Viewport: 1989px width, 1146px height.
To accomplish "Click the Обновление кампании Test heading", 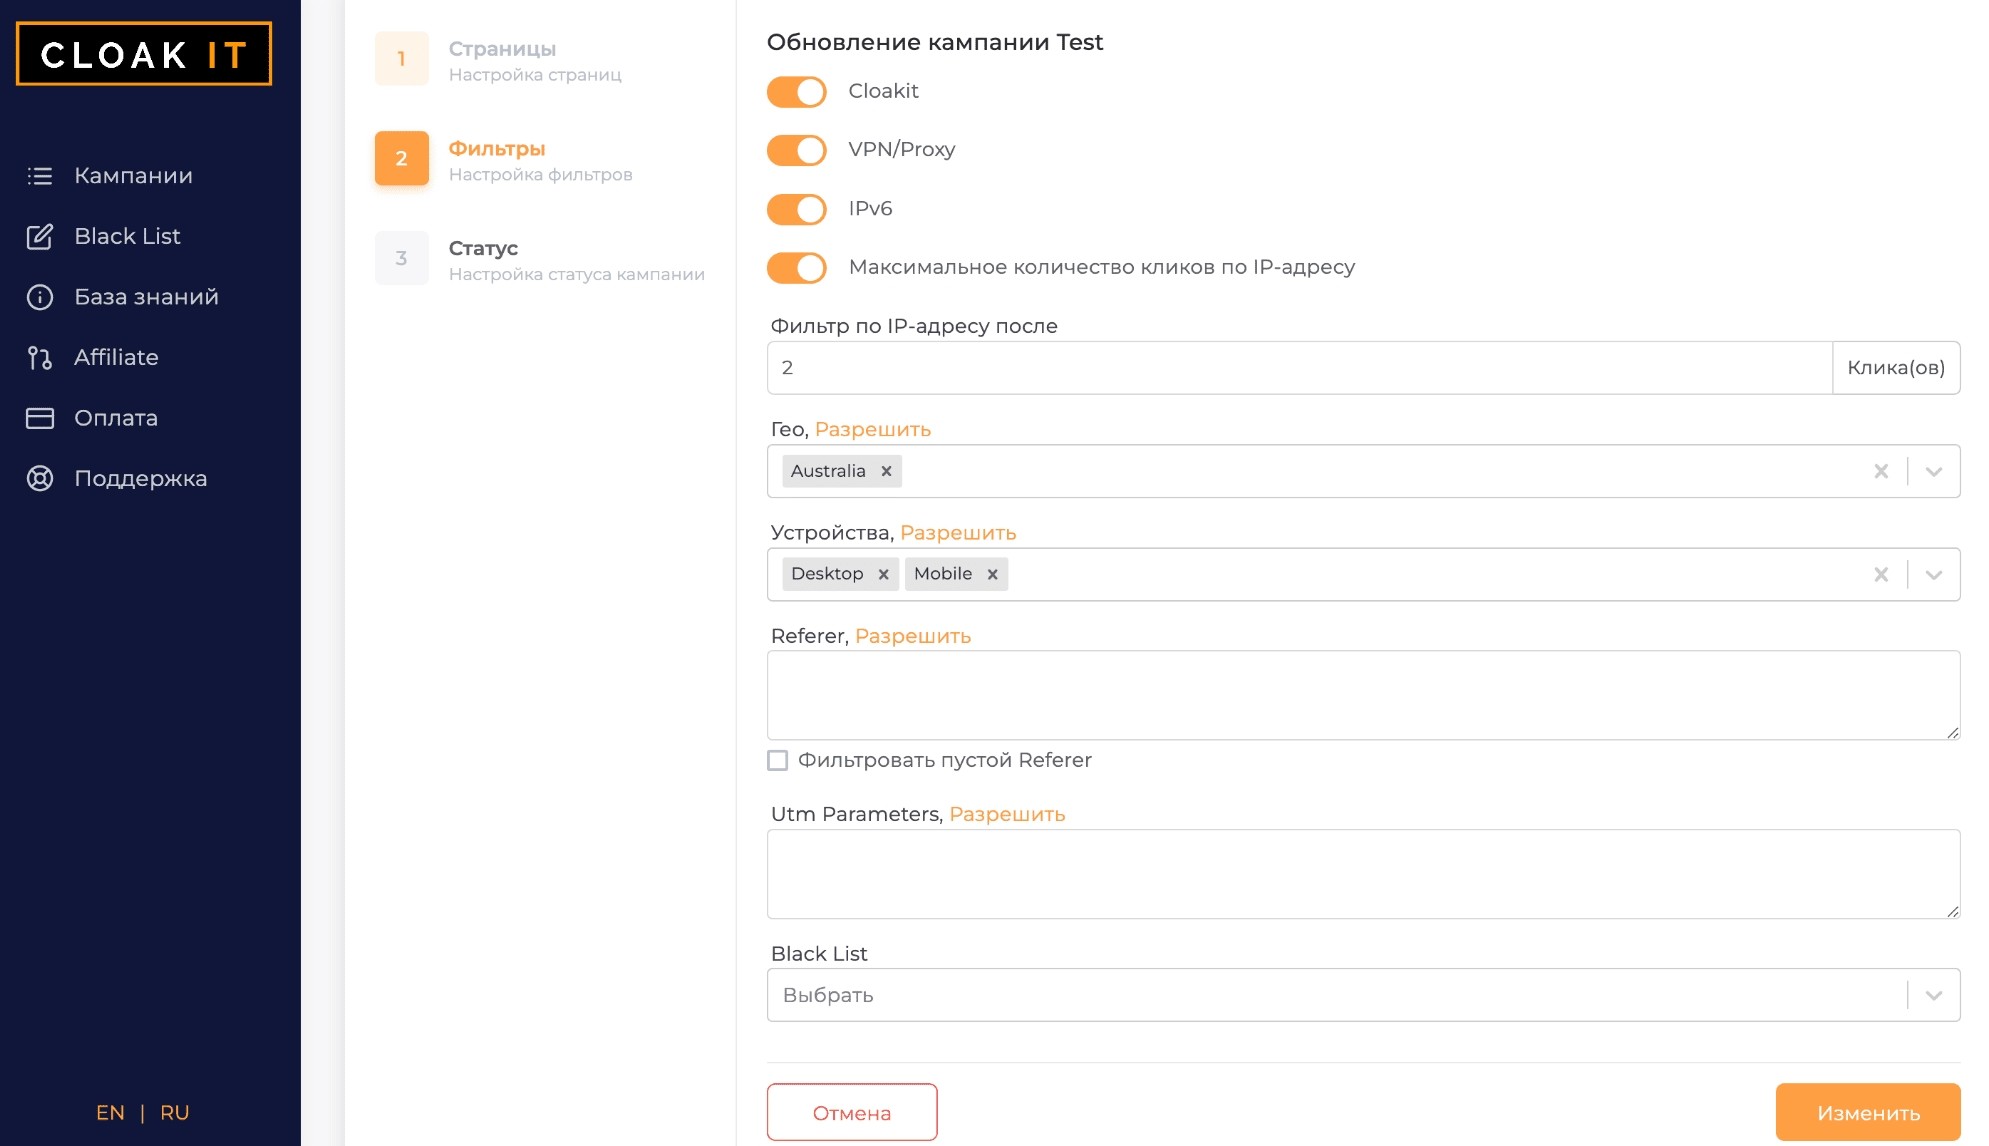I will [934, 42].
